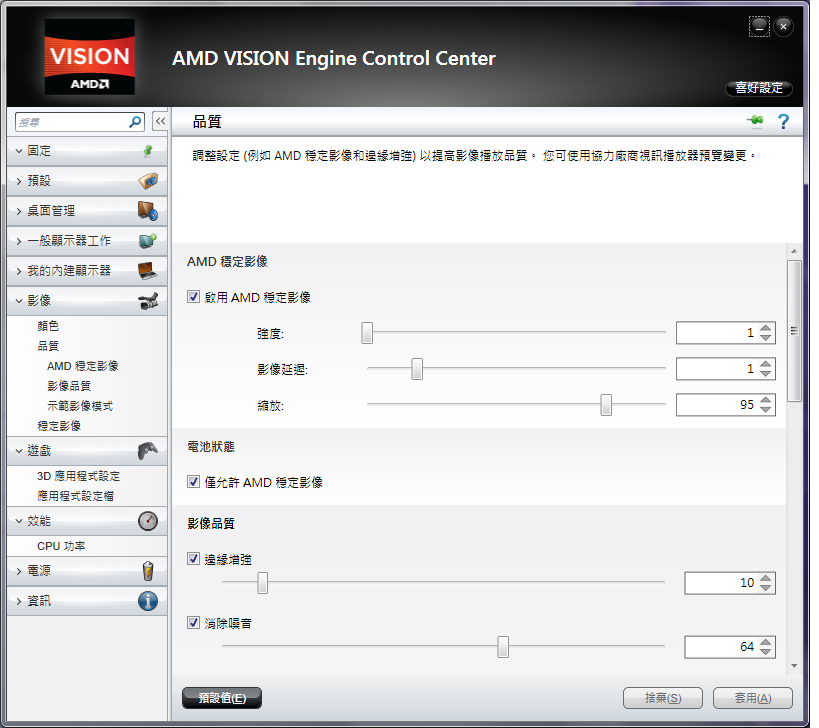Click the gauge icon beside 效能
Screen dimensions: 819x728
click(x=150, y=520)
